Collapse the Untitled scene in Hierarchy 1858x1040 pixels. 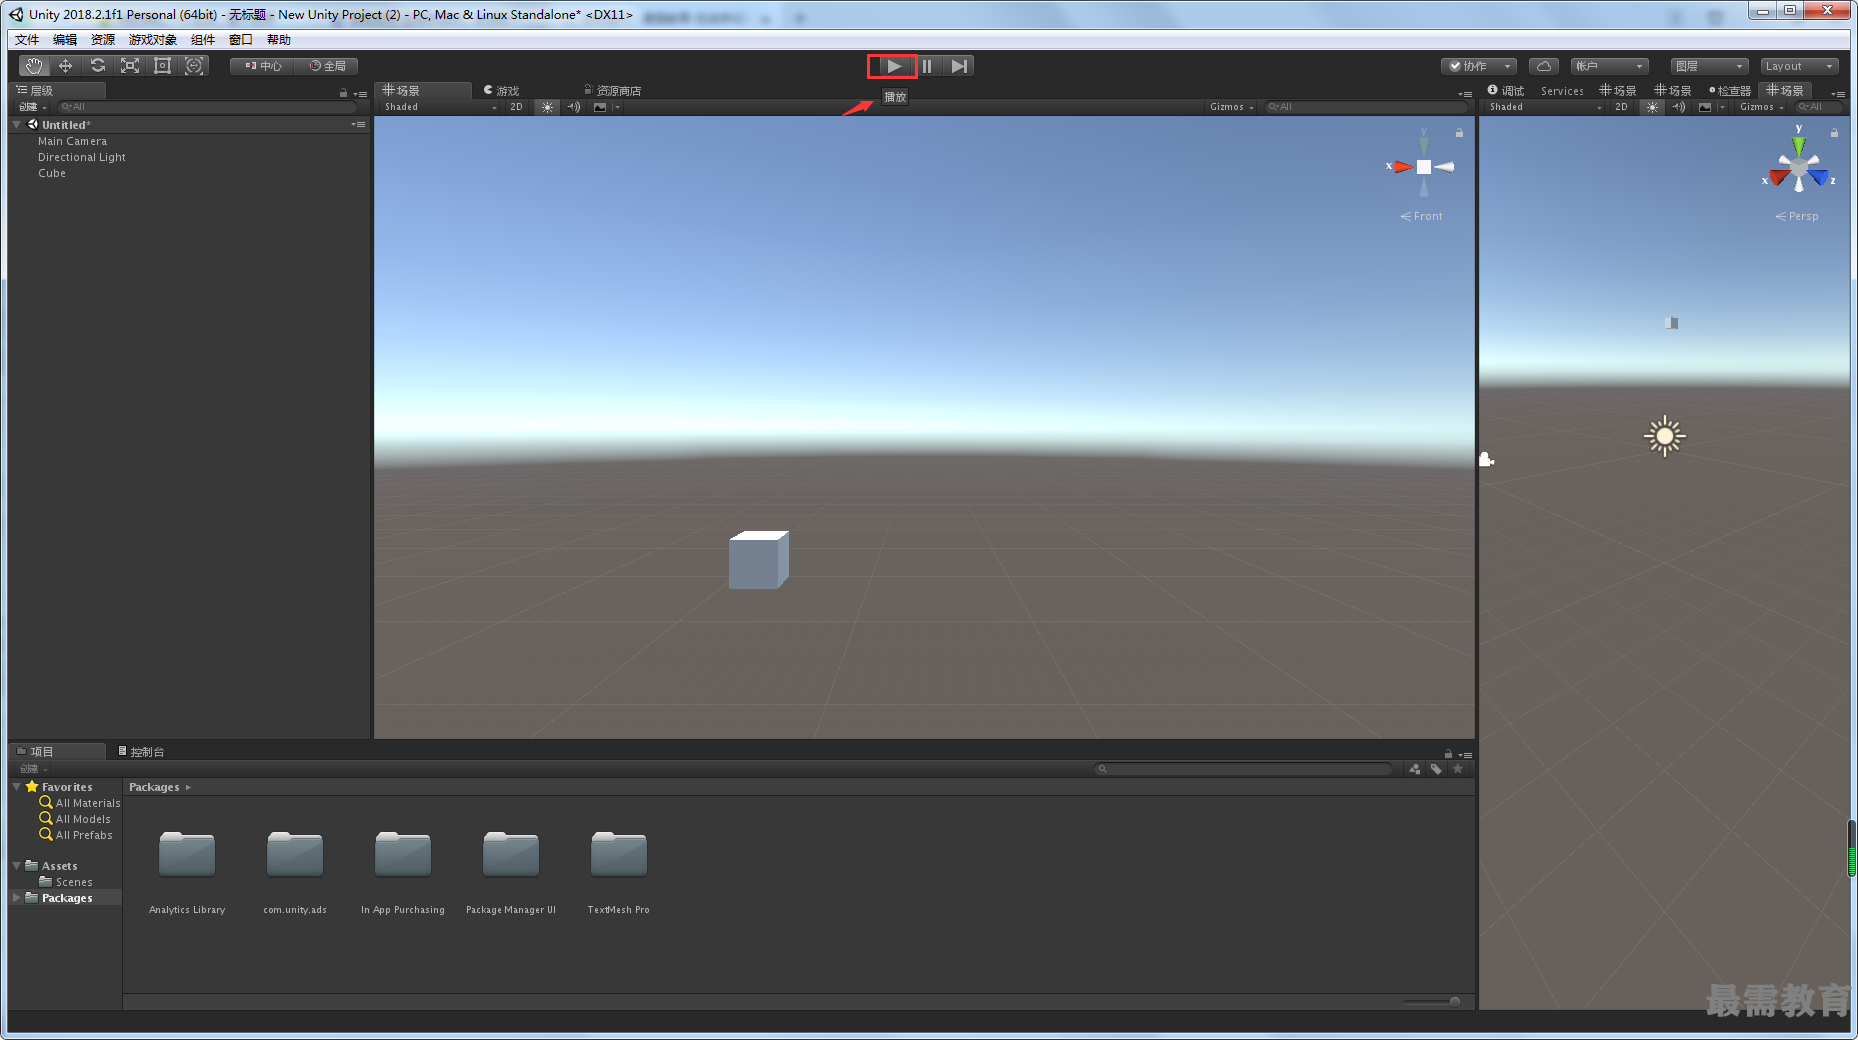tap(17, 125)
